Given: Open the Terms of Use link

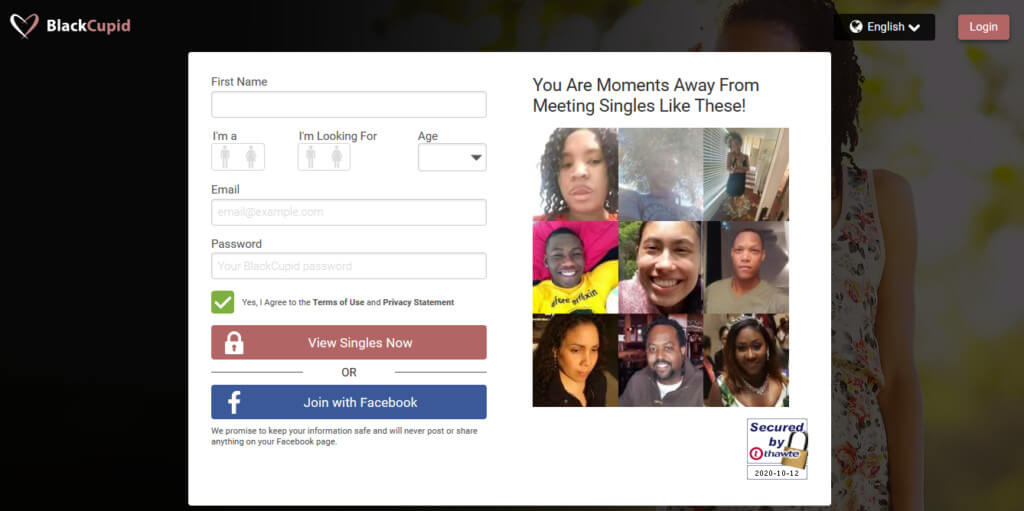Looking at the screenshot, I should coord(338,303).
